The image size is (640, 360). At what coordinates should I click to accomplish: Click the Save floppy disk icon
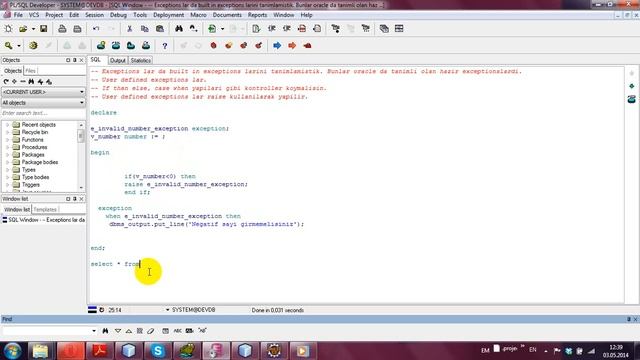coord(43,29)
